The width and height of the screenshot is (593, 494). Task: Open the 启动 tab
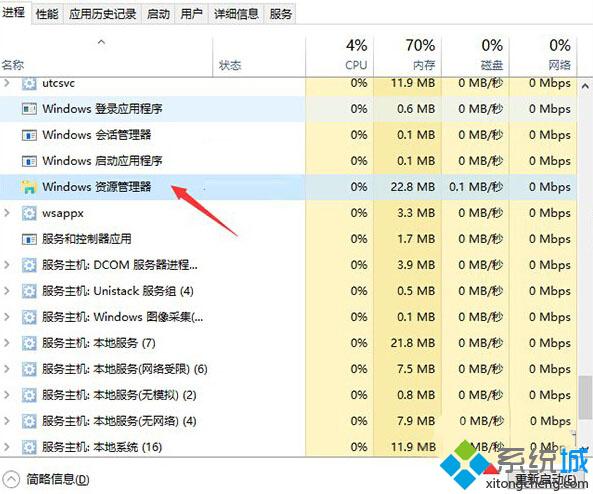tap(158, 14)
